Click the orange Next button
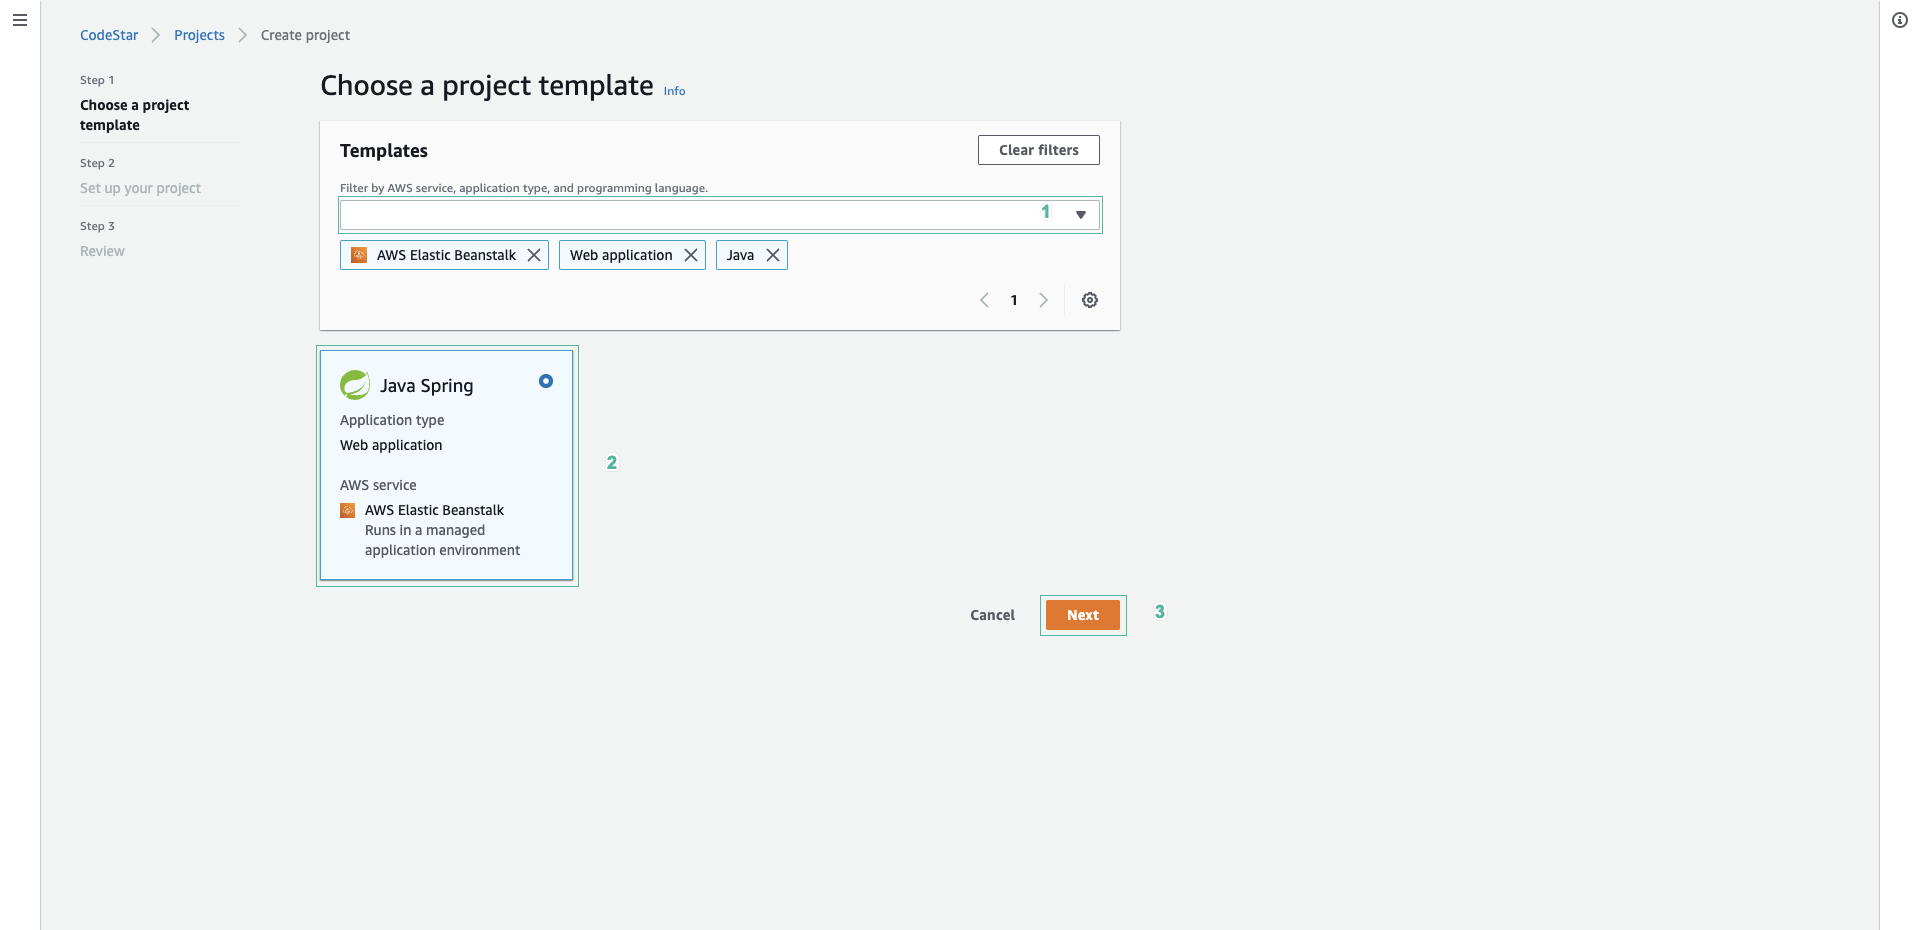The image size is (1920, 930). coord(1083,615)
